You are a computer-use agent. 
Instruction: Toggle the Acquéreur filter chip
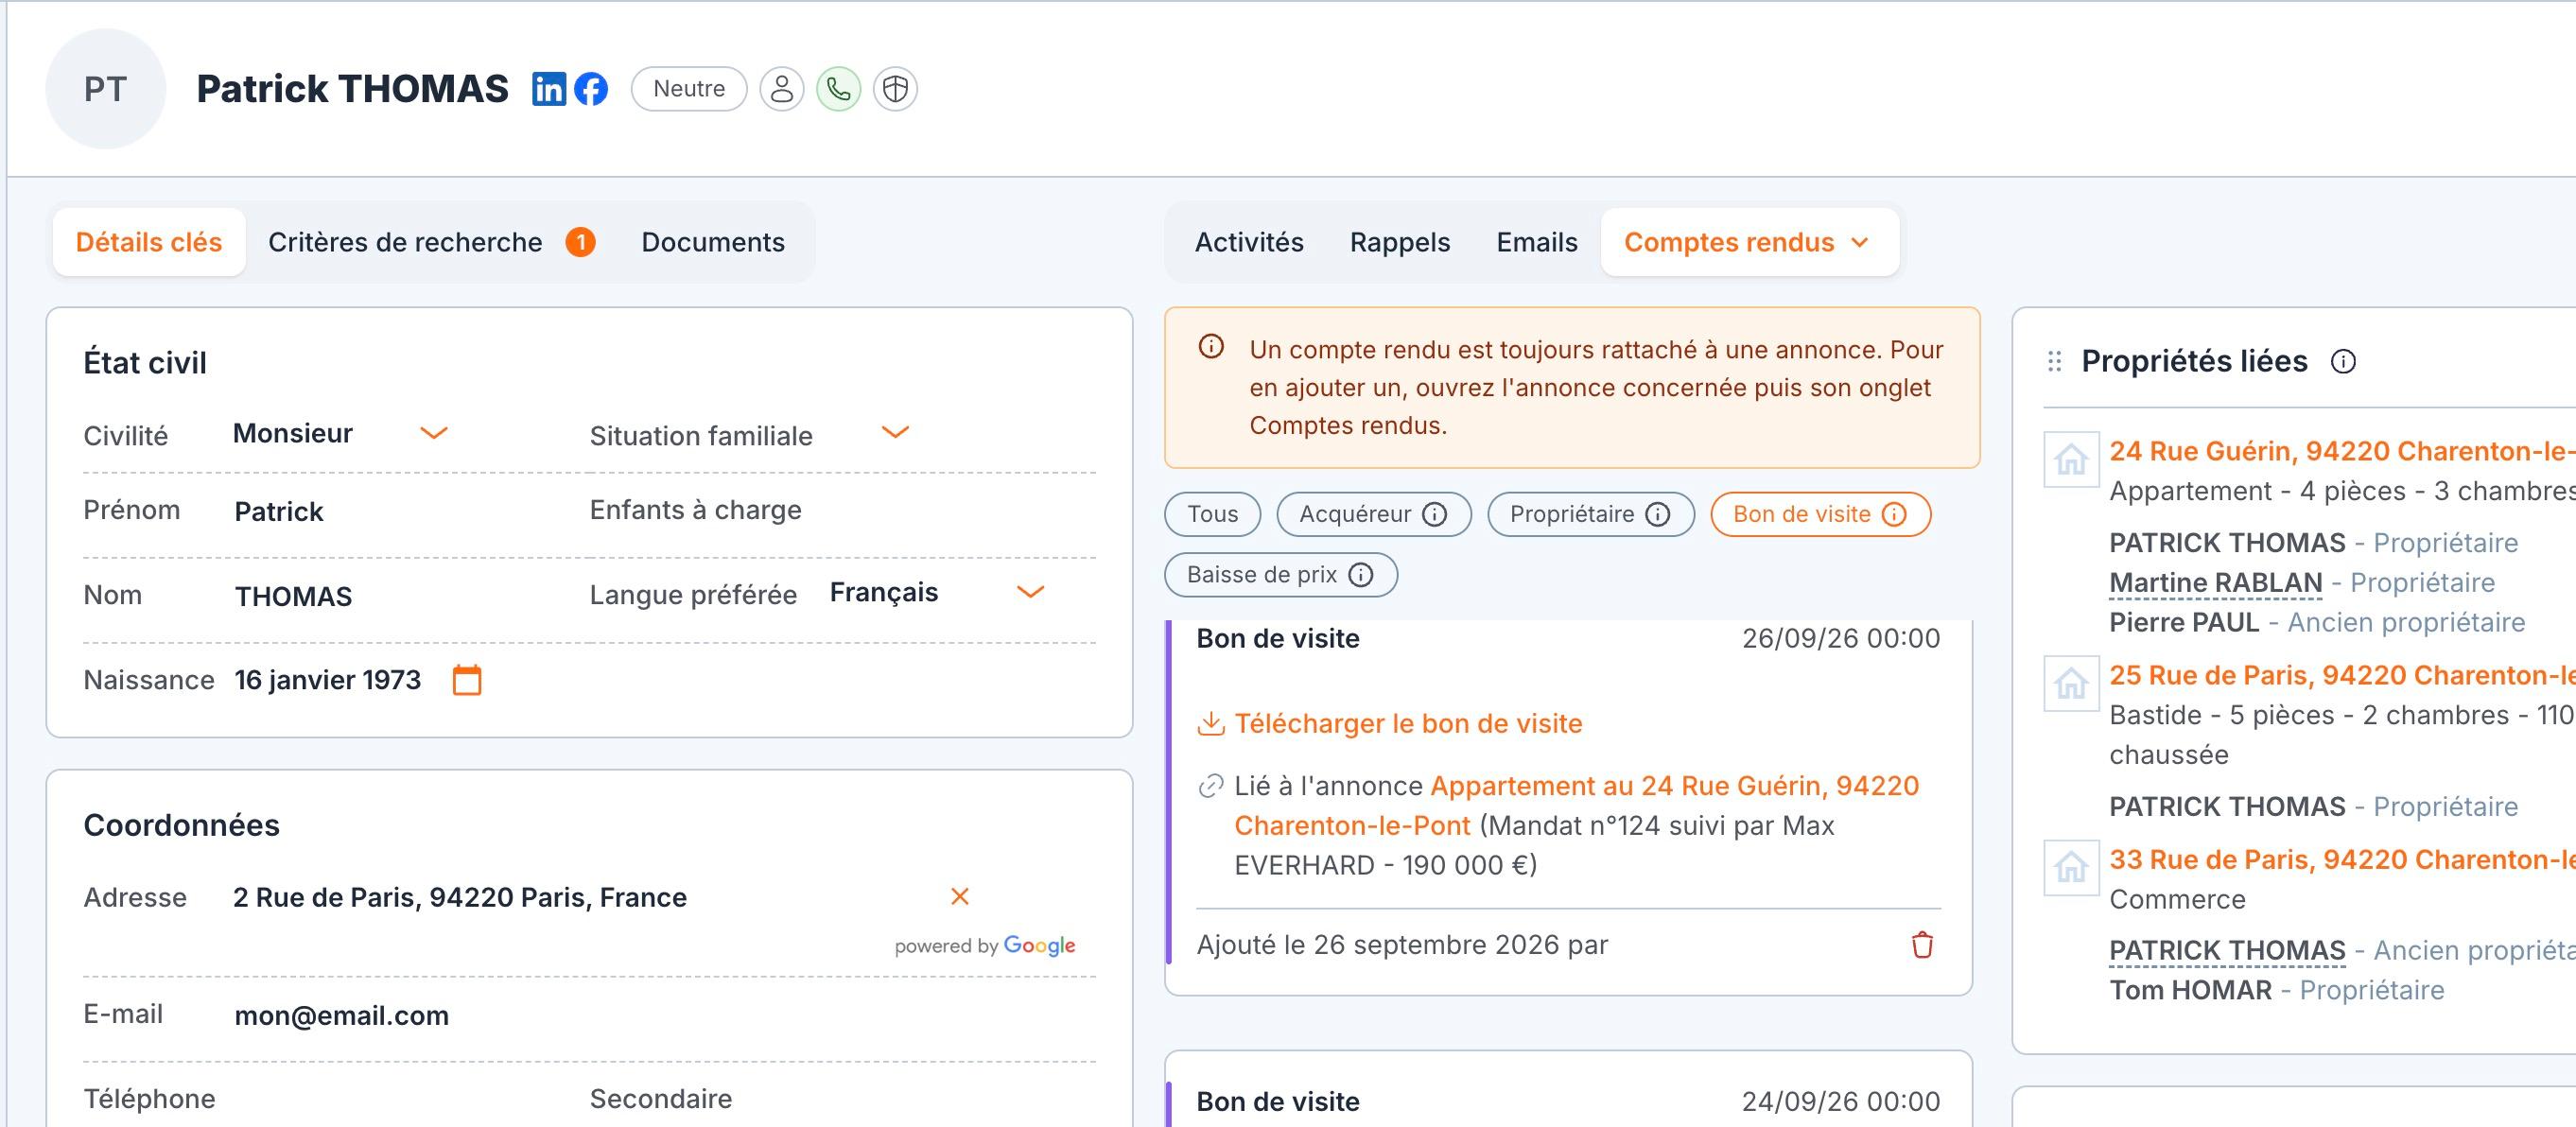click(x=1374, y=514)
